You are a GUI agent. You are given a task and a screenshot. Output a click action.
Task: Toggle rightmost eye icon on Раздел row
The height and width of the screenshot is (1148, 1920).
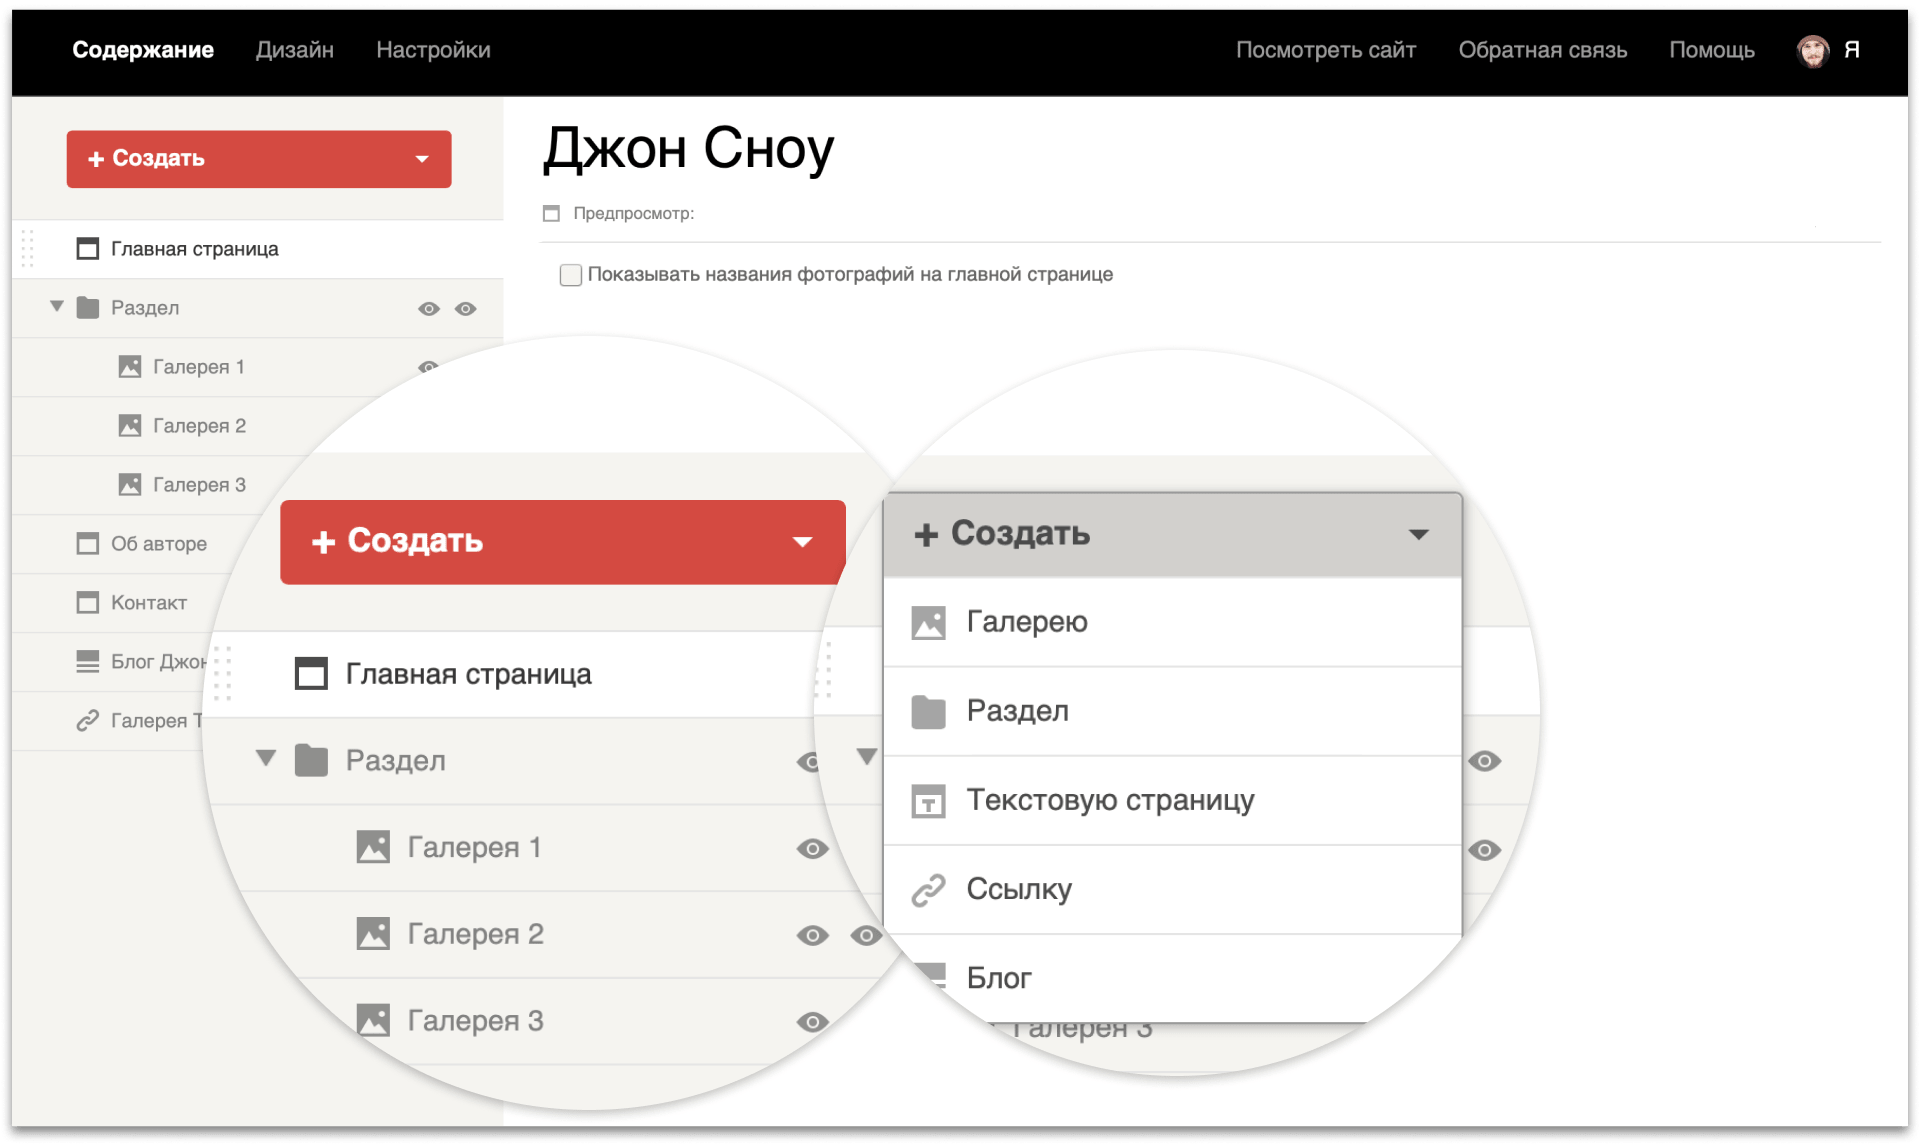466,309
